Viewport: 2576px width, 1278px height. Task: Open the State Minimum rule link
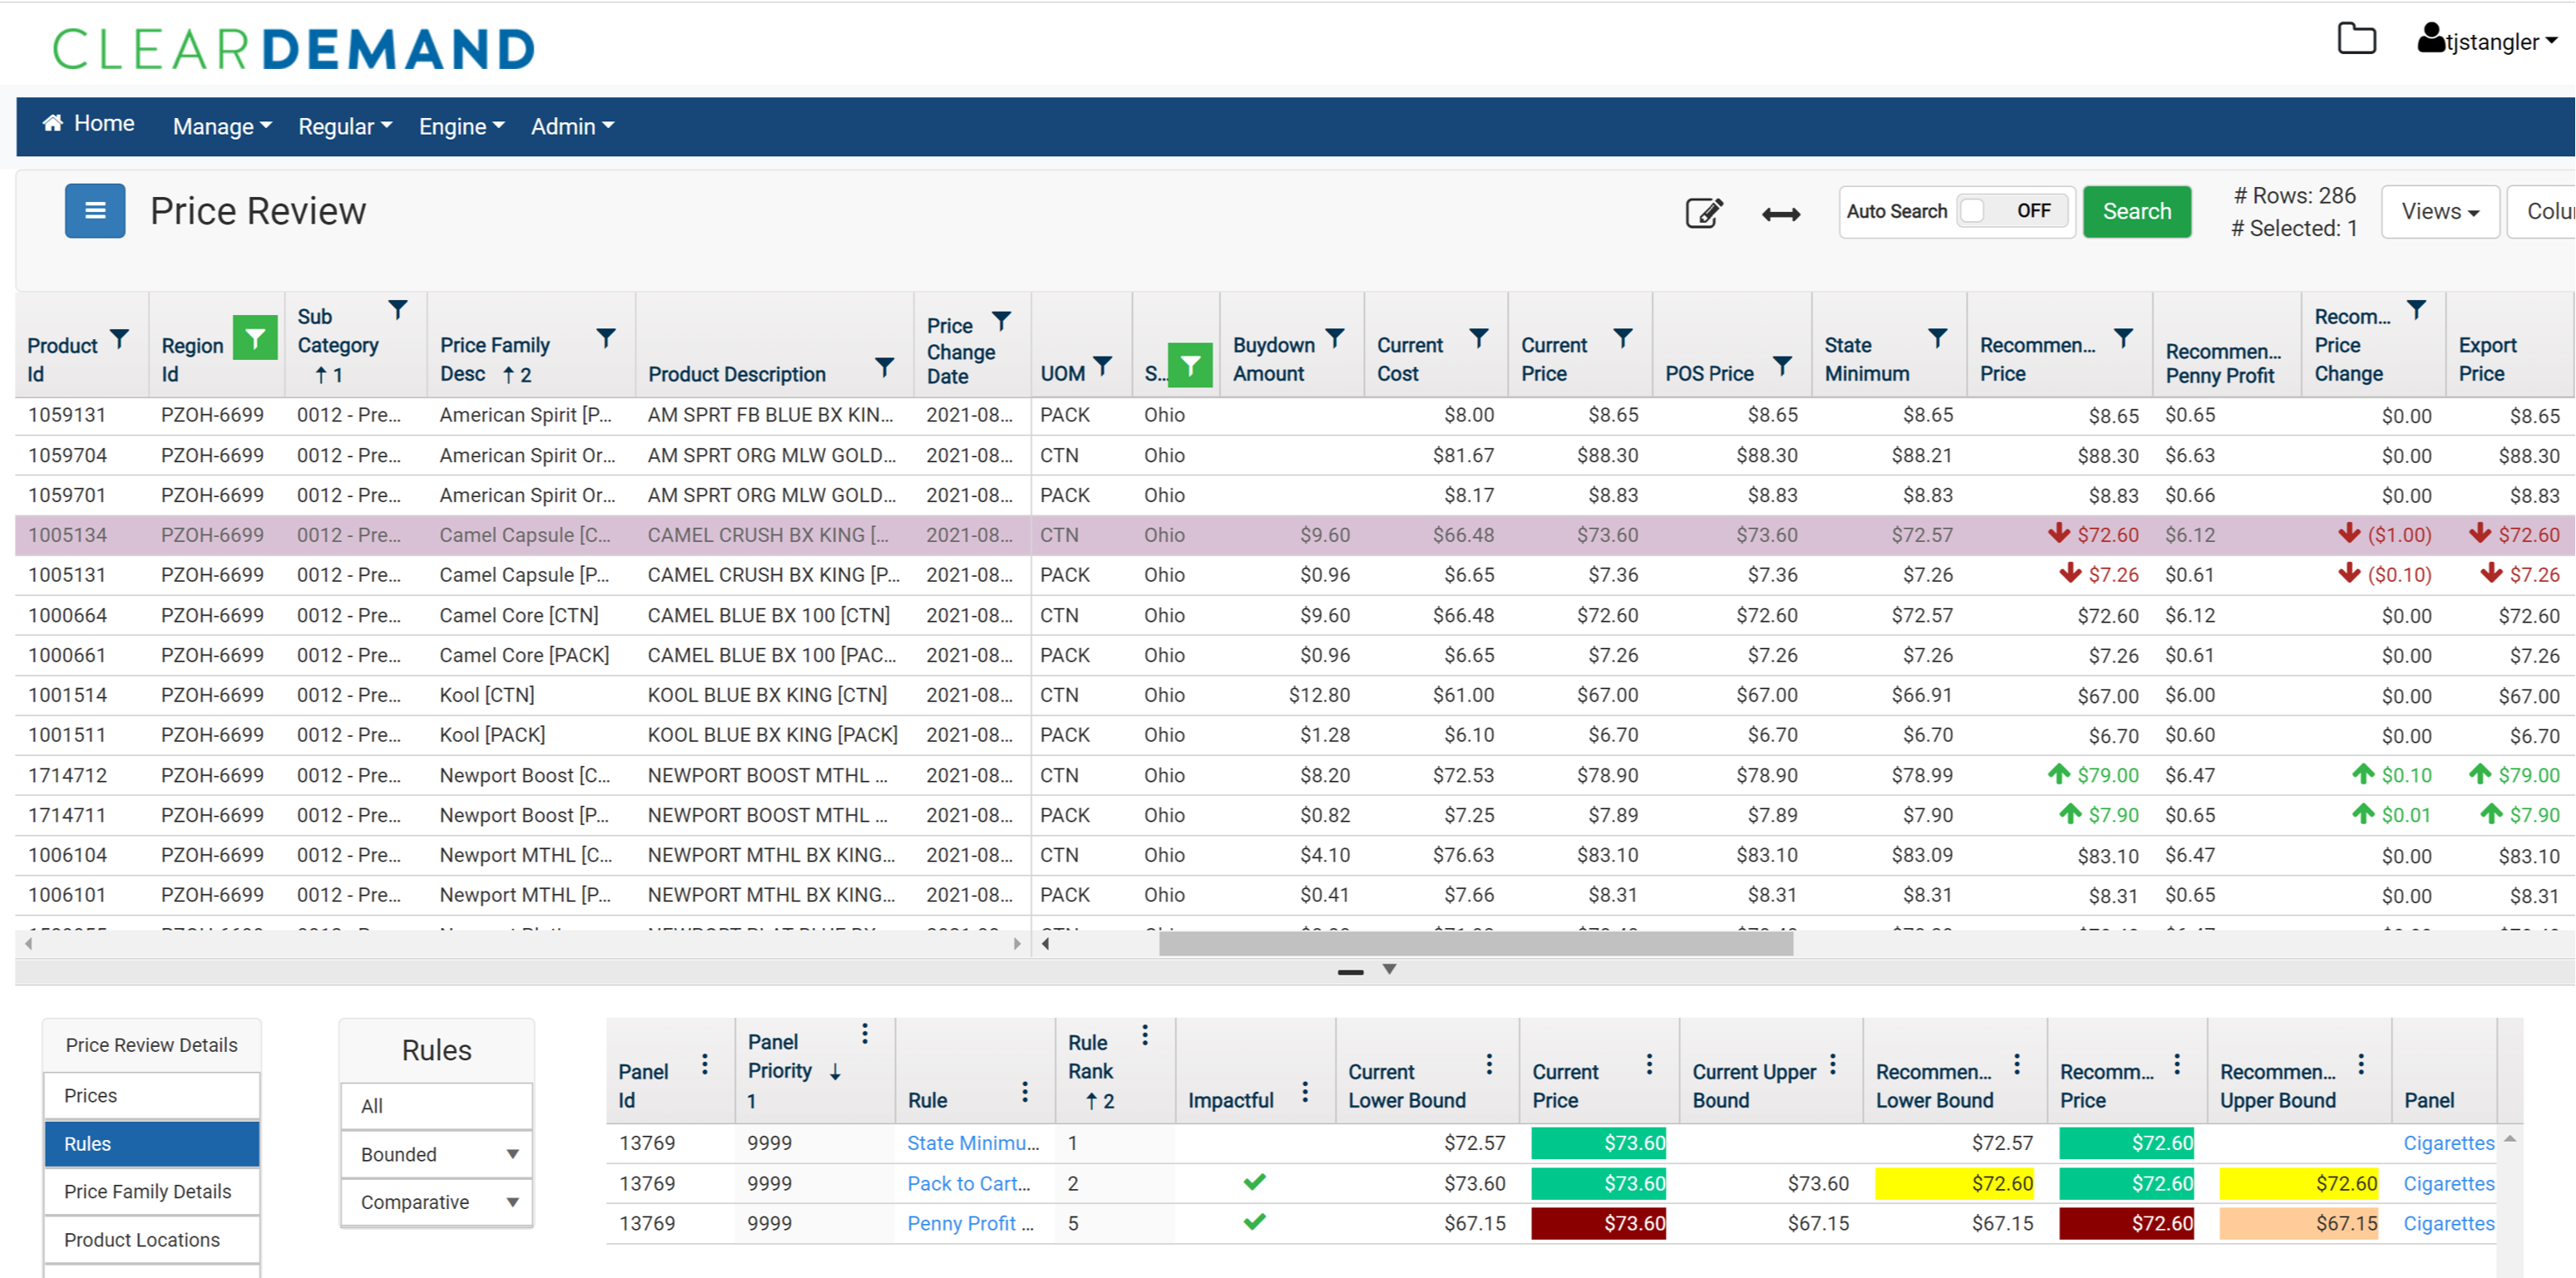(x=972, y=1143)
